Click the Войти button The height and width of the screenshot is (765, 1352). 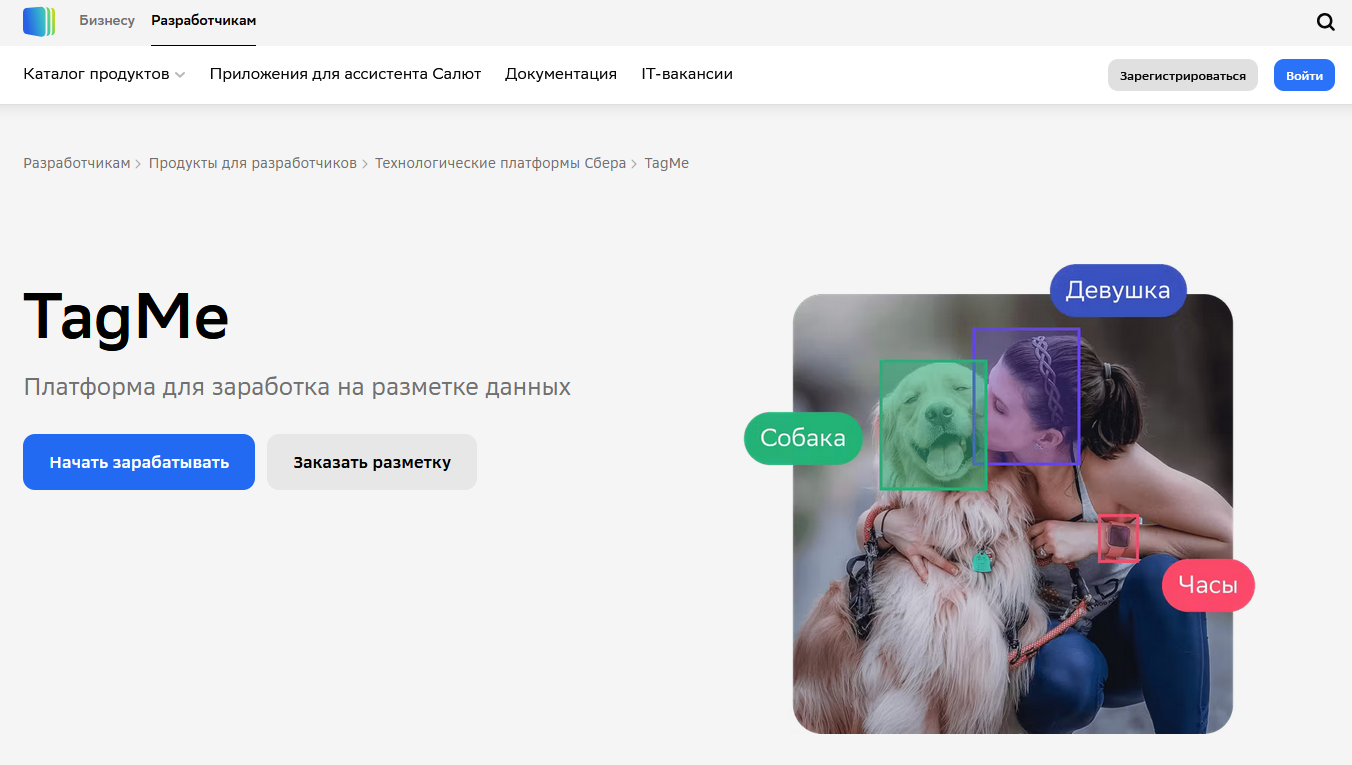point(1303,75)
